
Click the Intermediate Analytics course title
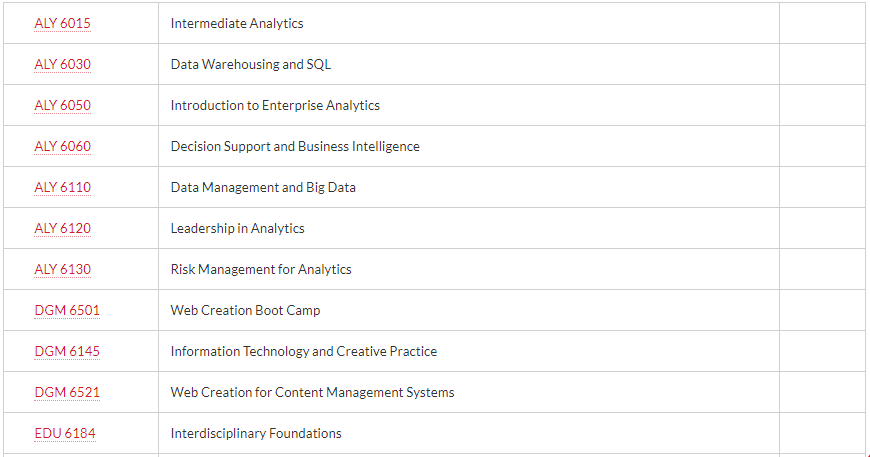tap(237, 23)
